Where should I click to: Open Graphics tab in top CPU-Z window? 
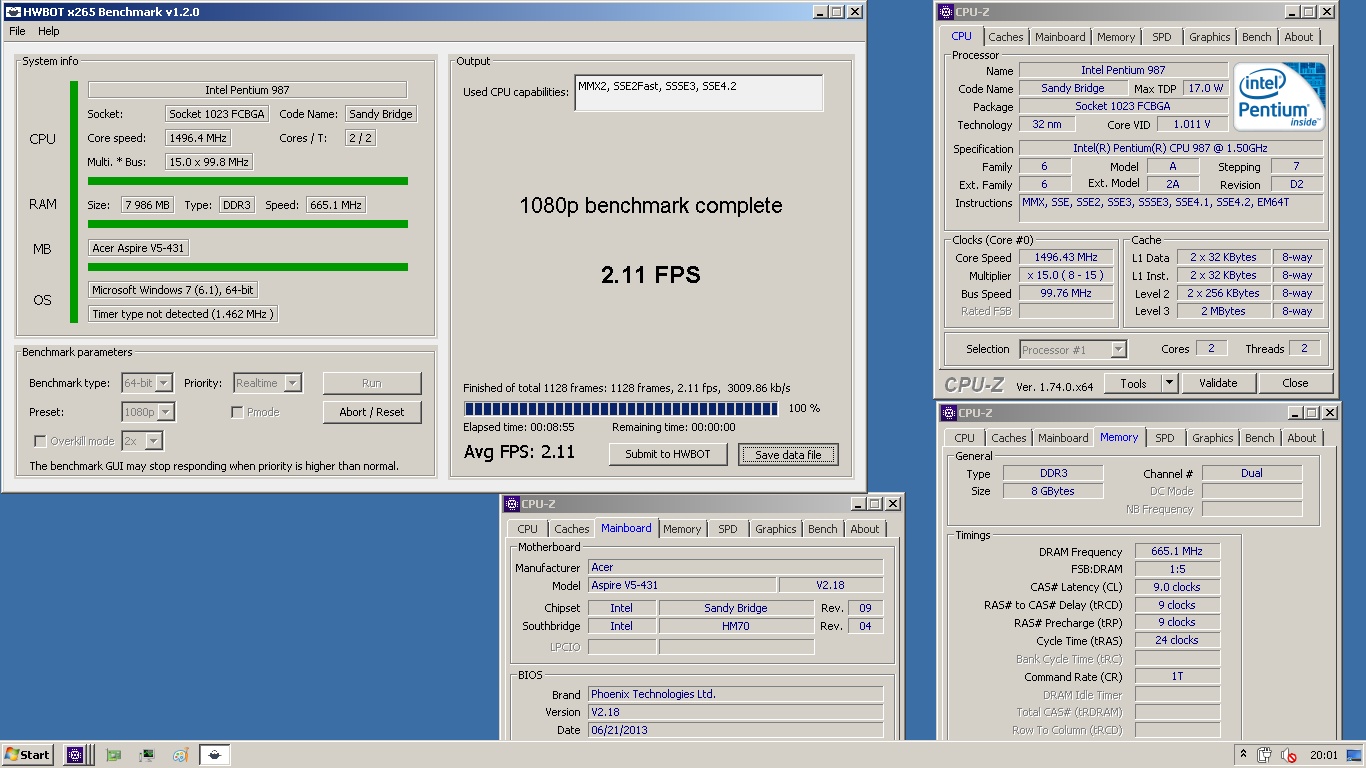pos(1210,37)
